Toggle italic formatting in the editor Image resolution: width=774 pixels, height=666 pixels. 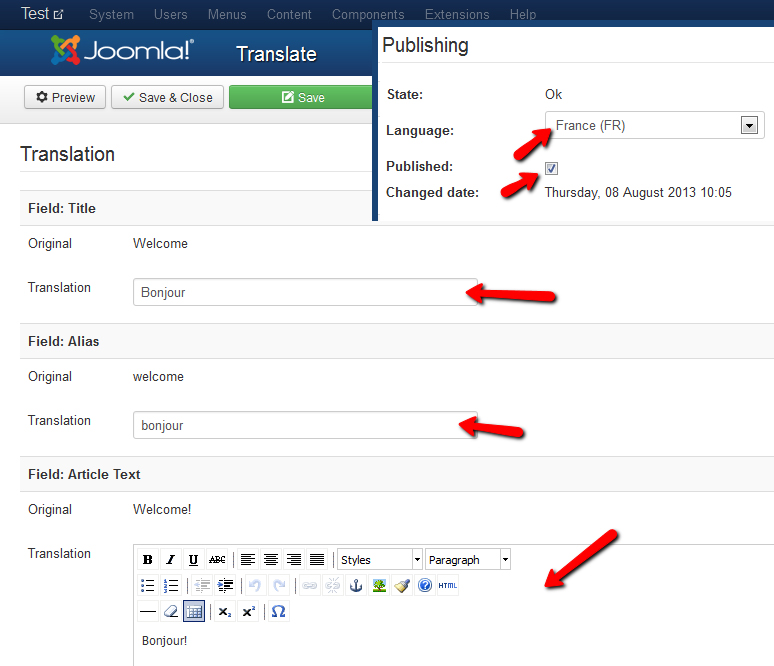point(170,559)
